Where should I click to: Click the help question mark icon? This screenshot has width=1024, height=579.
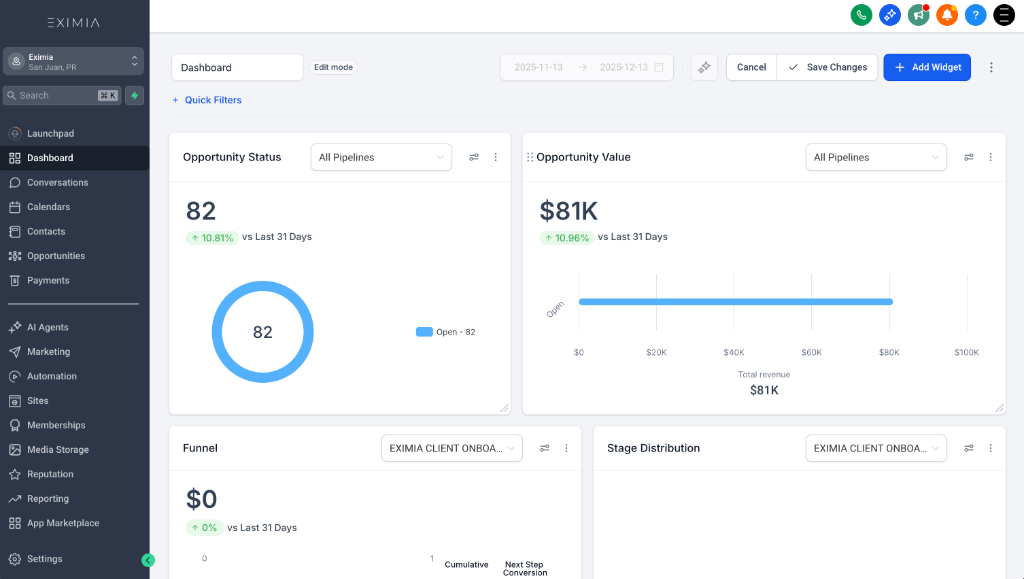point(975,15)
